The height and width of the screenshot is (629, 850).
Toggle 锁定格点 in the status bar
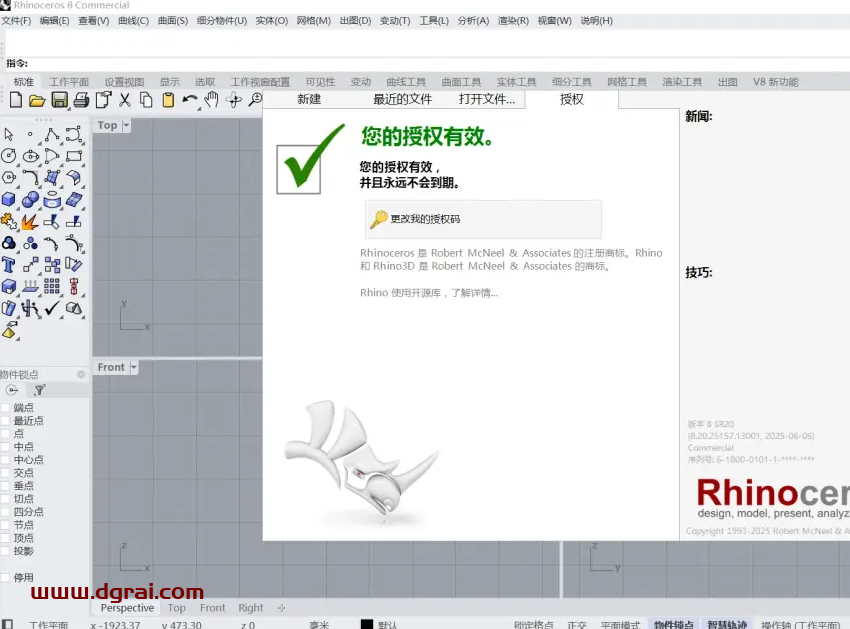[x=533, y=625]
